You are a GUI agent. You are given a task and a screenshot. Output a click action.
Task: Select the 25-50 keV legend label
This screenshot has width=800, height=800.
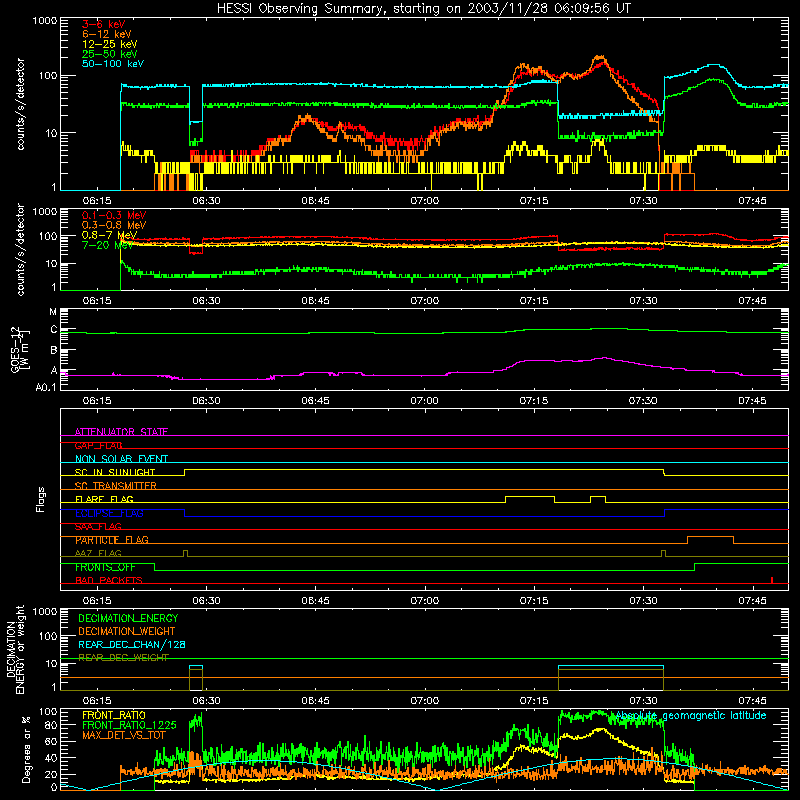point(110,54)
